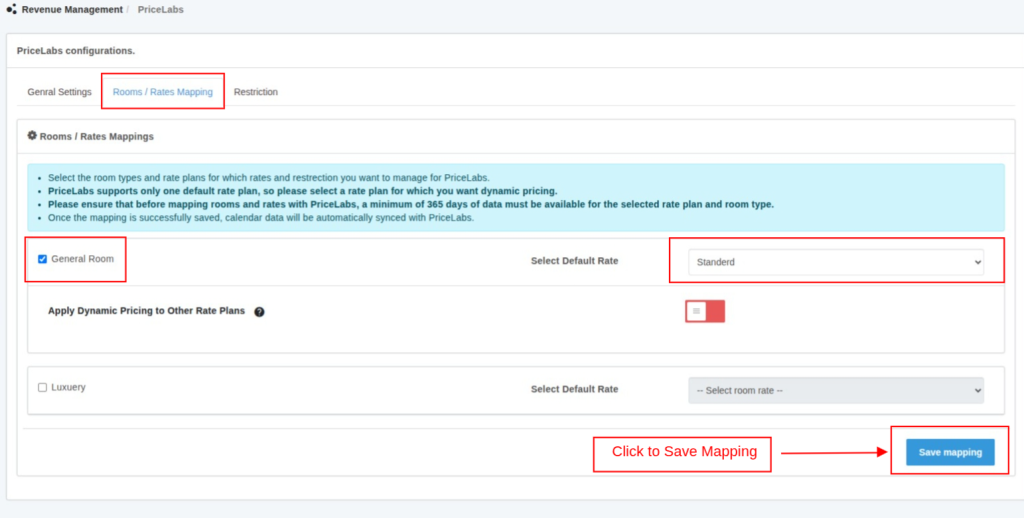Click the blue information notice banner
This screenshot has height=518, width=1024.
pos(515,197)
